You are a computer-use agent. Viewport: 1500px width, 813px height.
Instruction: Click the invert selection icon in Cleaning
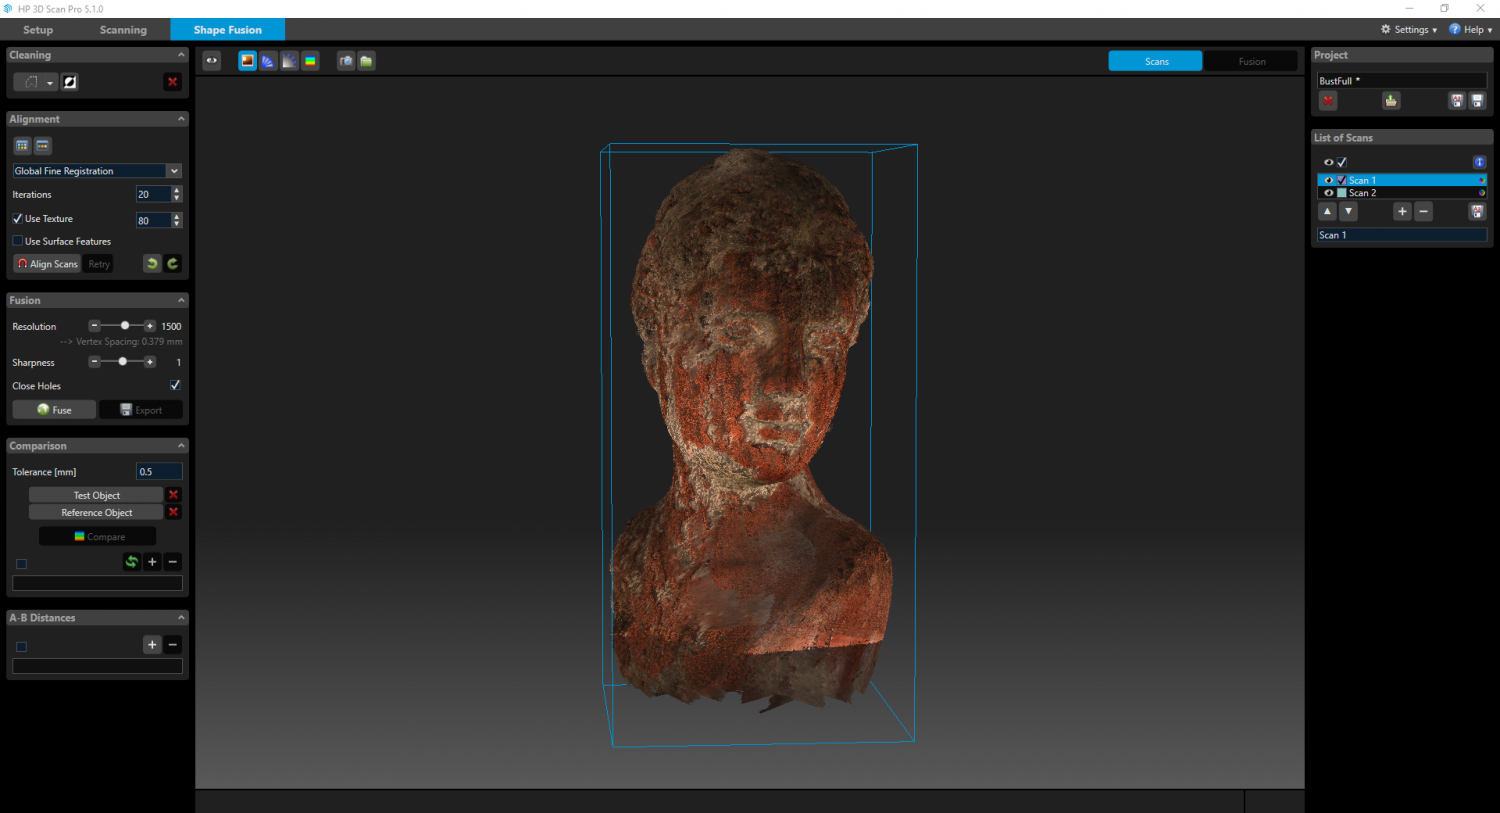coord(69,81)
